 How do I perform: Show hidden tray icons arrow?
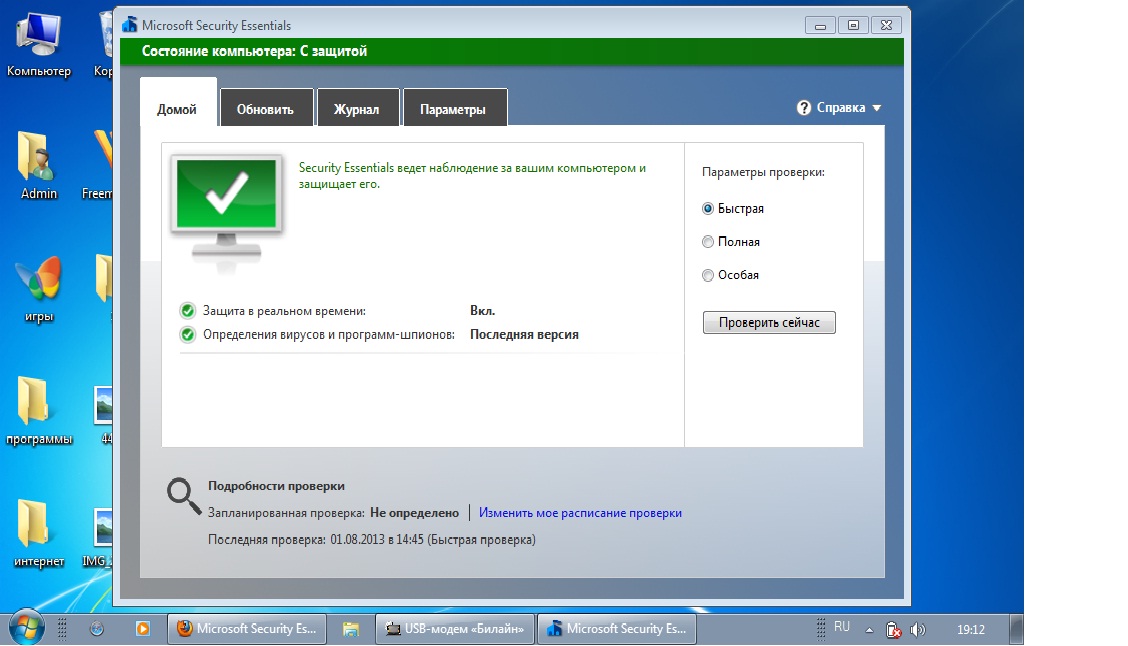(x=869, y=629)
